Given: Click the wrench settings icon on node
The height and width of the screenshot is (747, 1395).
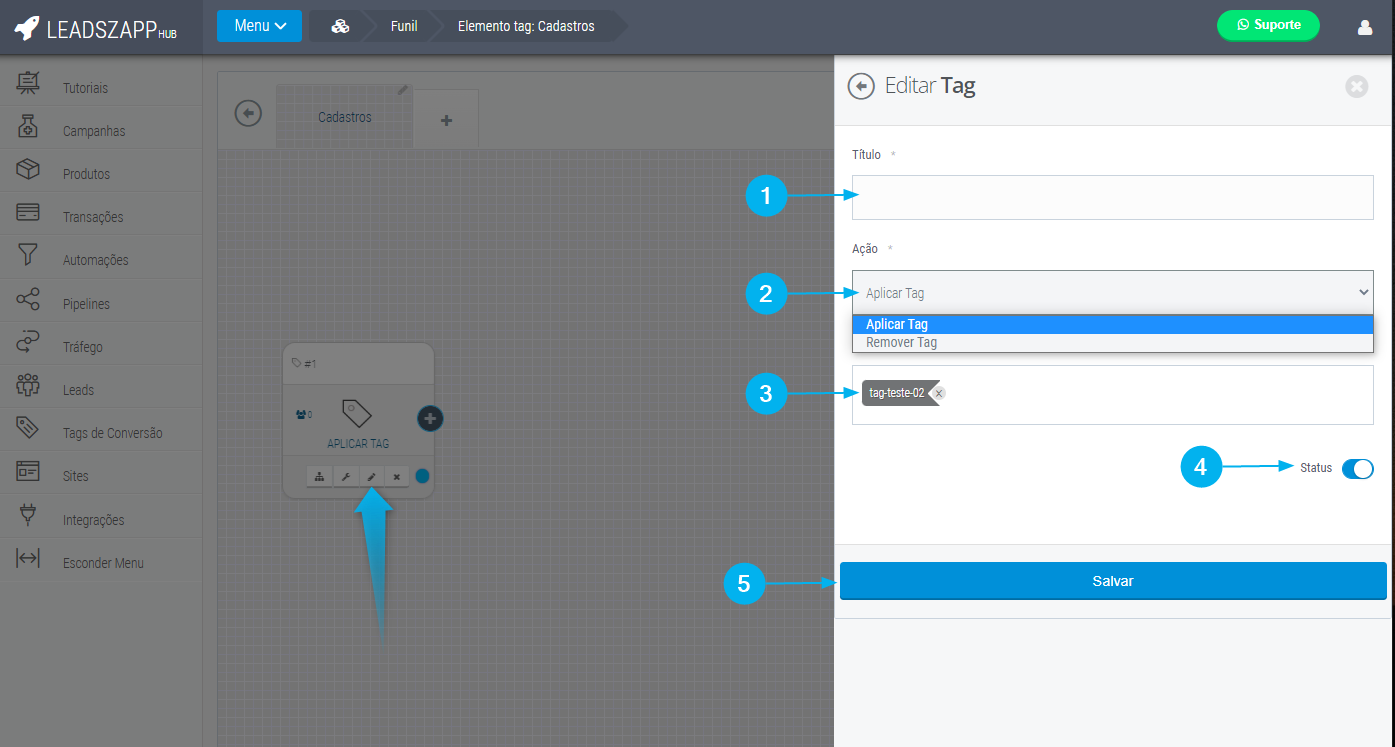Looking at the screenshot, I should point(345,477).
